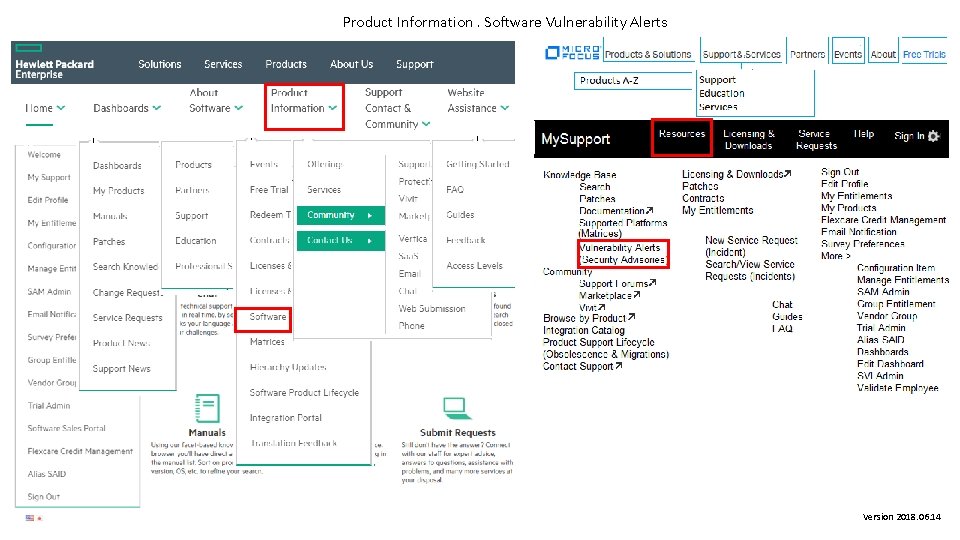Open Survey Preferences link
The width and height of the screenshot is (960, 540).
[863, 244]
